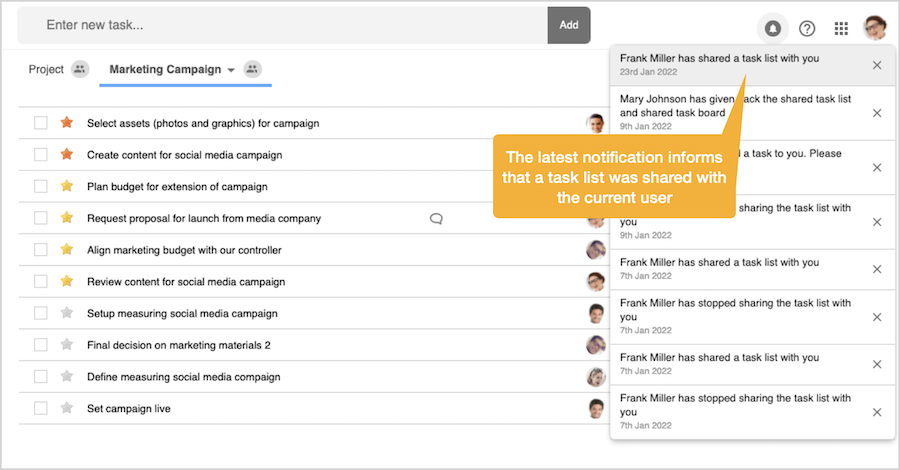Screen dimensions: 900x470
Task: Open comment bubble on Request proposal task
Action: point(436,218)
